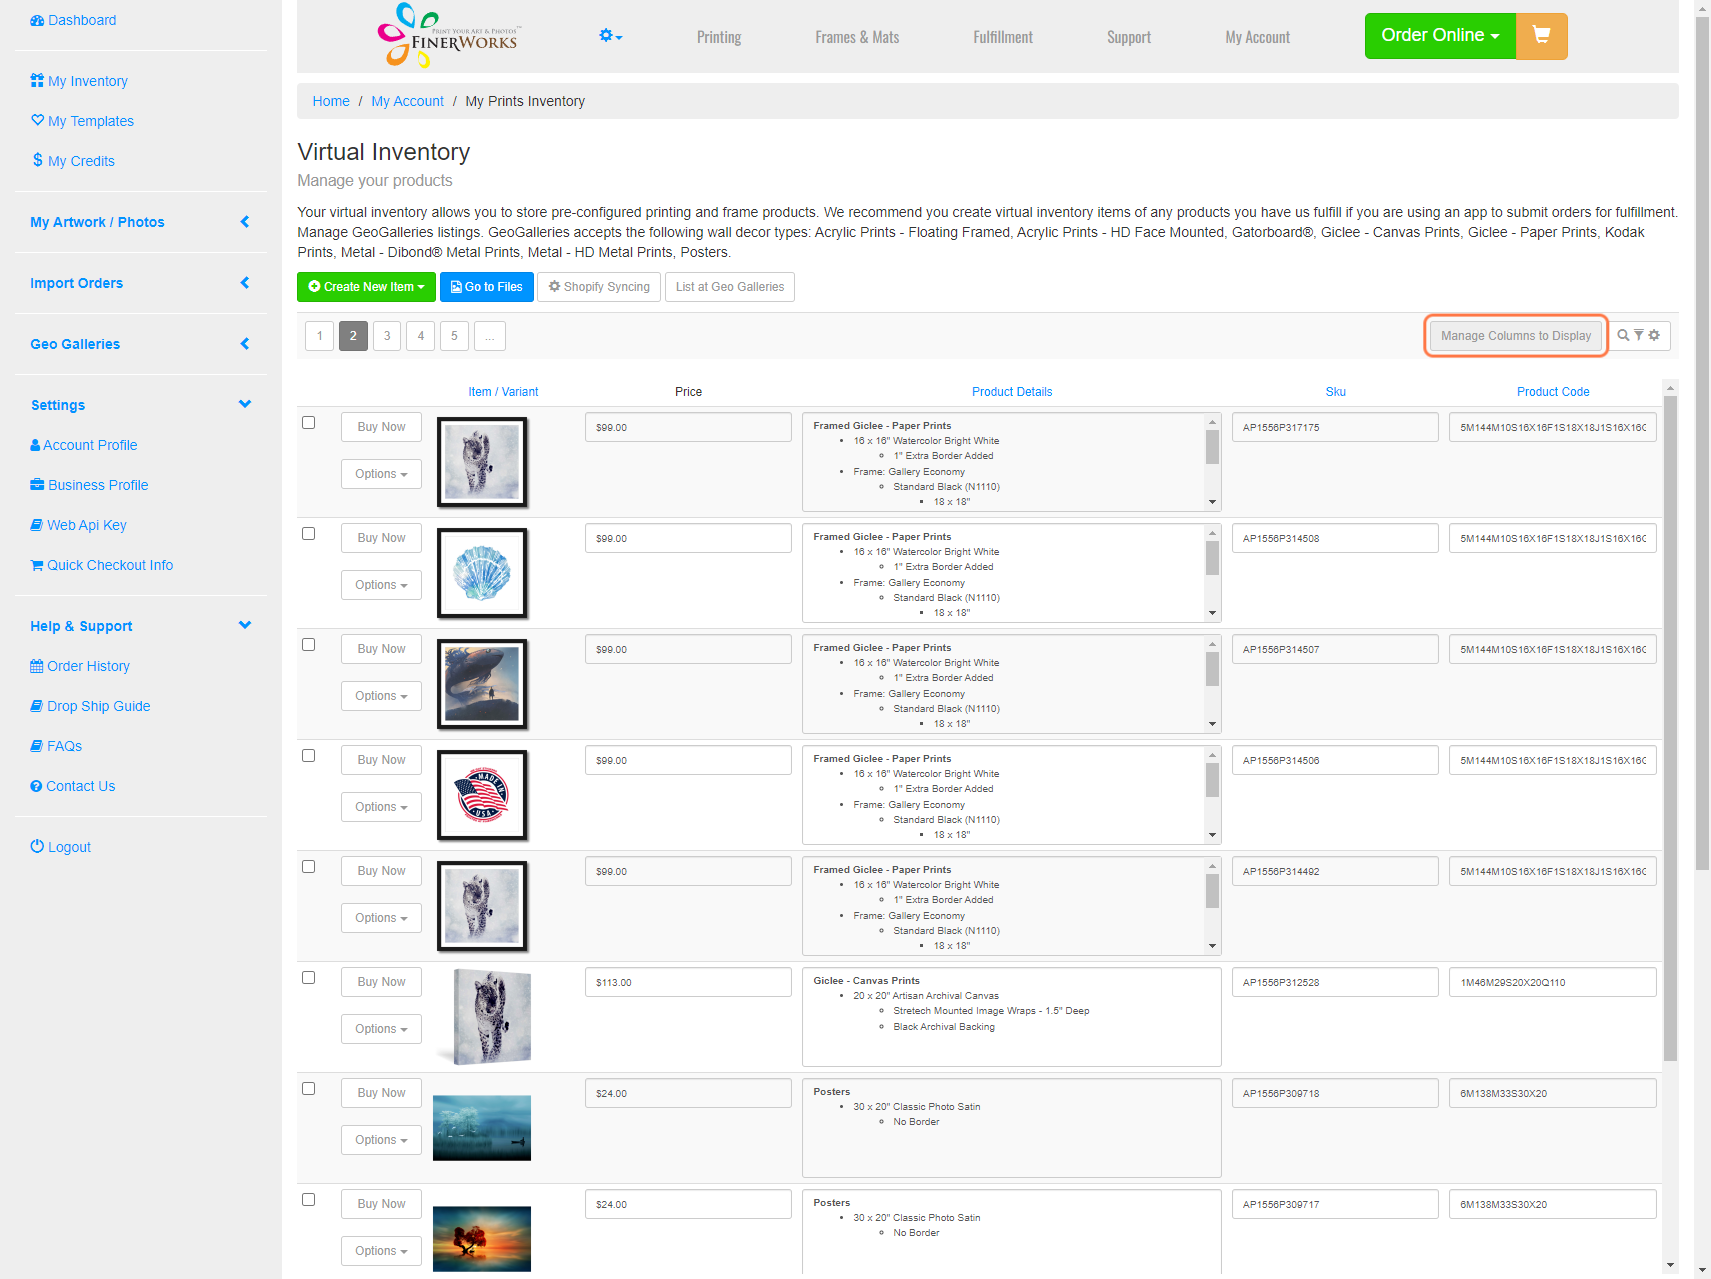This screenshot has width=1711, height=1279.
Task: Select checkbox for SKU AP1556P314508 row
Action: tap(309, 534)
